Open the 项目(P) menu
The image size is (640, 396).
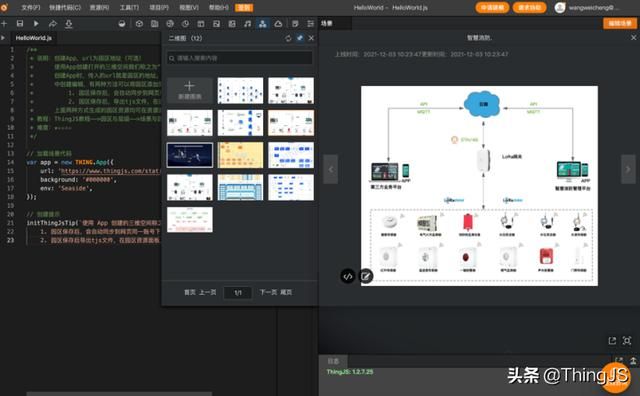159,7
